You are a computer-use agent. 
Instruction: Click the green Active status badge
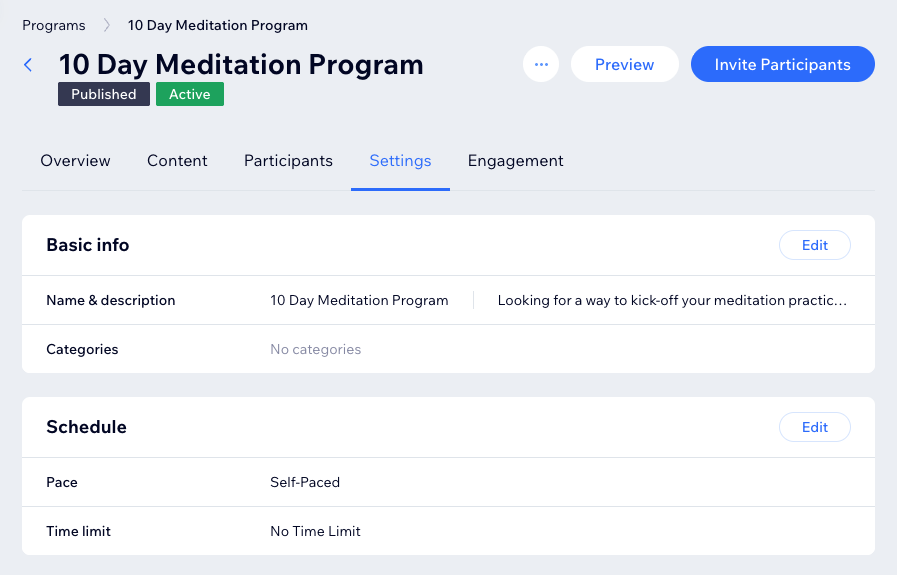189,94
